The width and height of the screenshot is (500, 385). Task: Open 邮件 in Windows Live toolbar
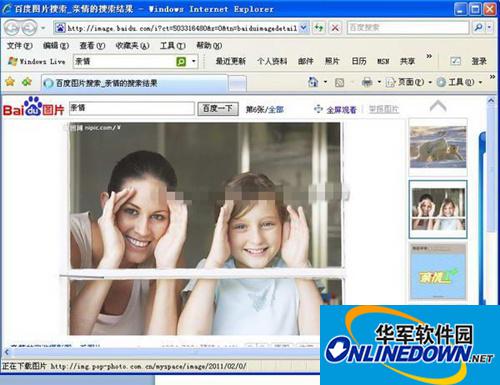coord(306,61)
